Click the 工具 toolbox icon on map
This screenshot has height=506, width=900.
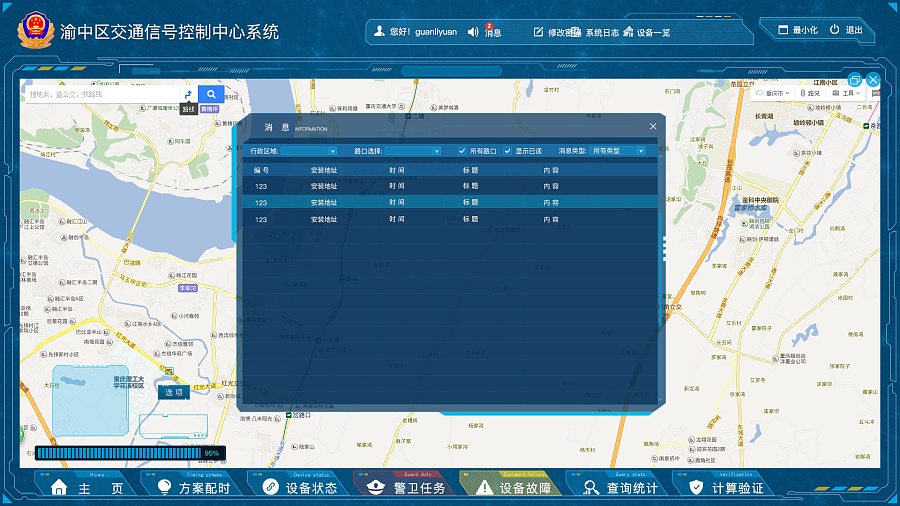836,93
